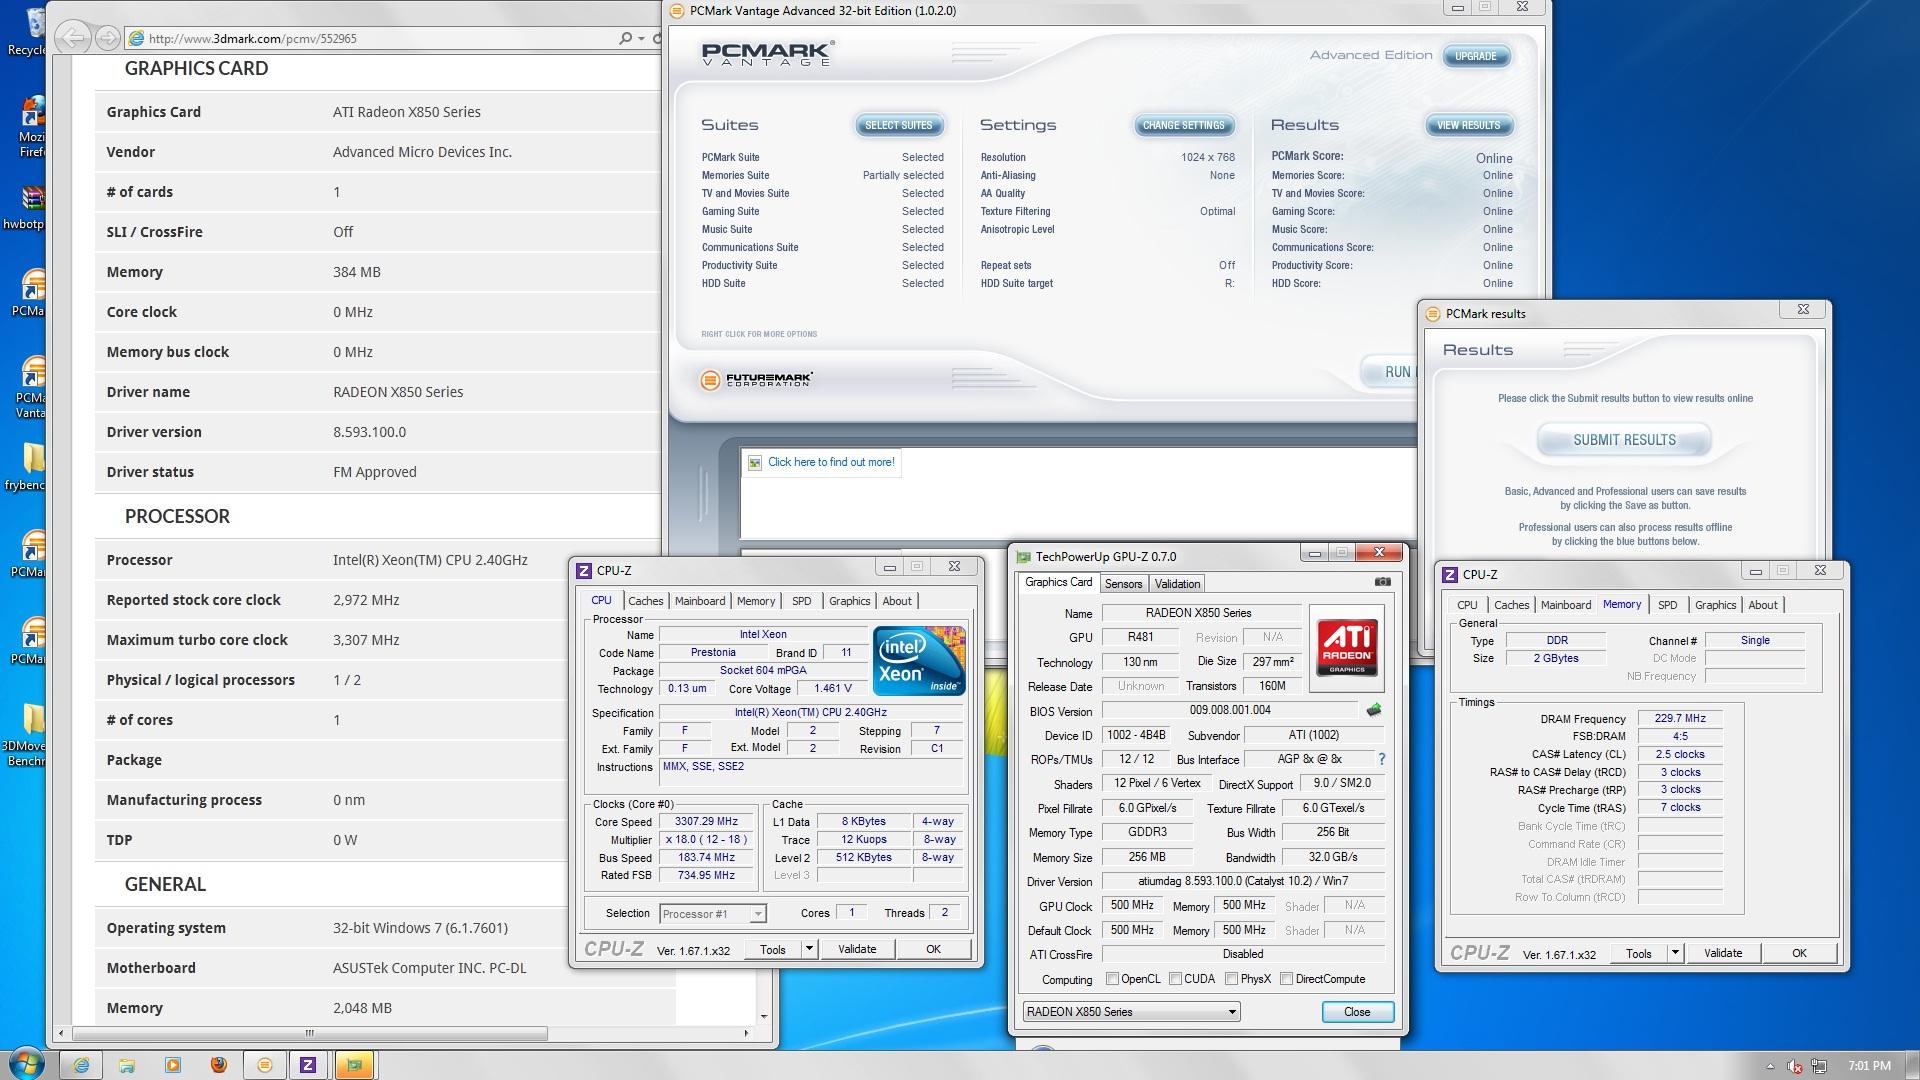The height and width of the screenshot is (1080, 1920).
Task: Switch to PCMark Vantage taskbar button
Action: pos(265,1065)
